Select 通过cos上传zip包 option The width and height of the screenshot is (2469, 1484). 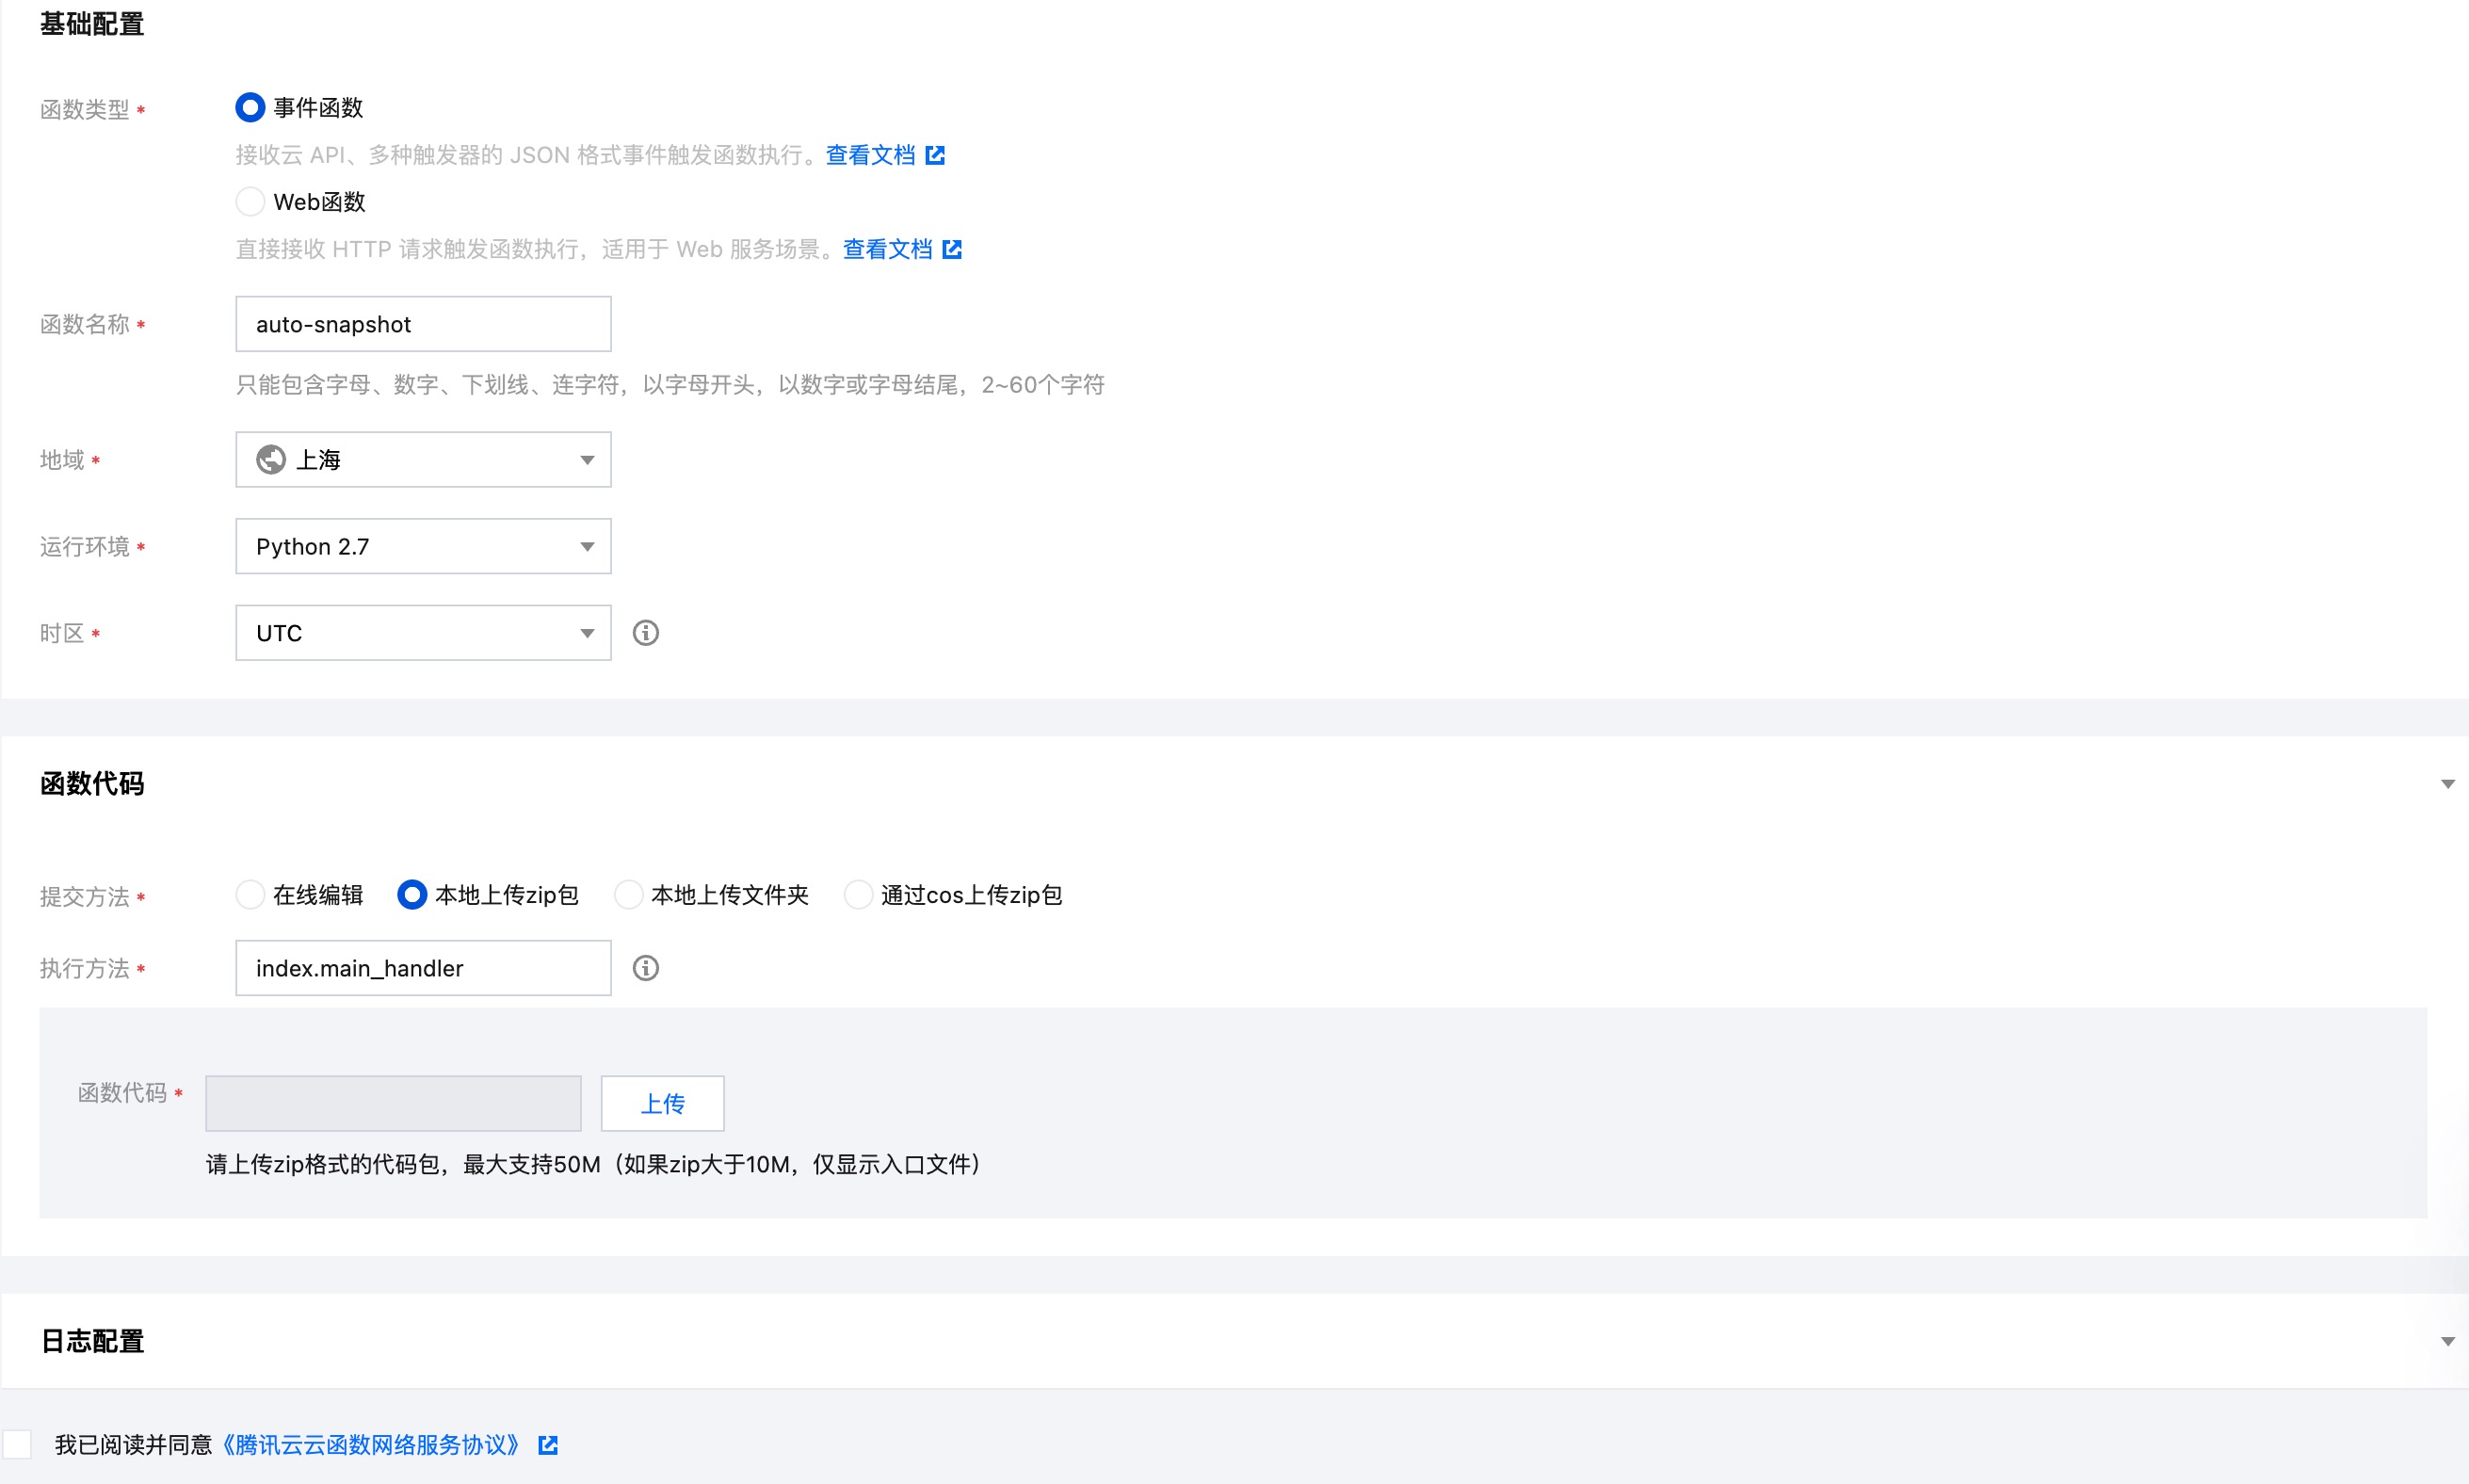coord(858,894)
